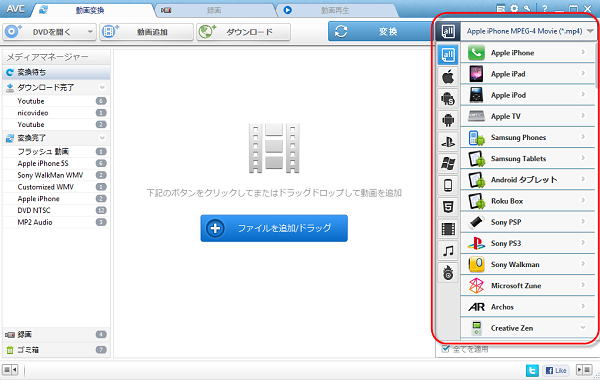Click the all-profiles icon beside output format dropdown
Screen dimensions: 600x380
tap(448, 31)
